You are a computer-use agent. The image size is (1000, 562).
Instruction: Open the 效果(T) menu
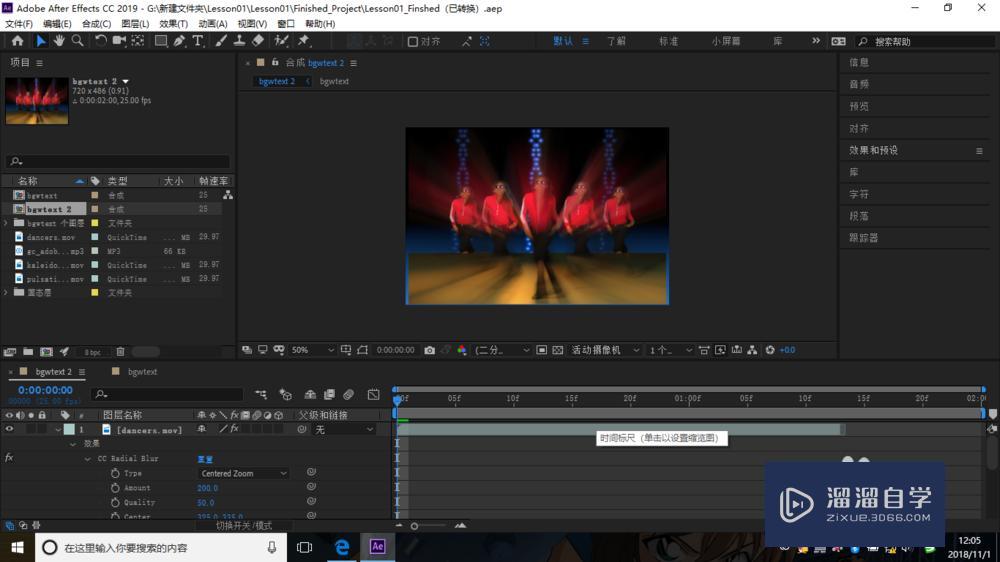[x=173, y=24]
